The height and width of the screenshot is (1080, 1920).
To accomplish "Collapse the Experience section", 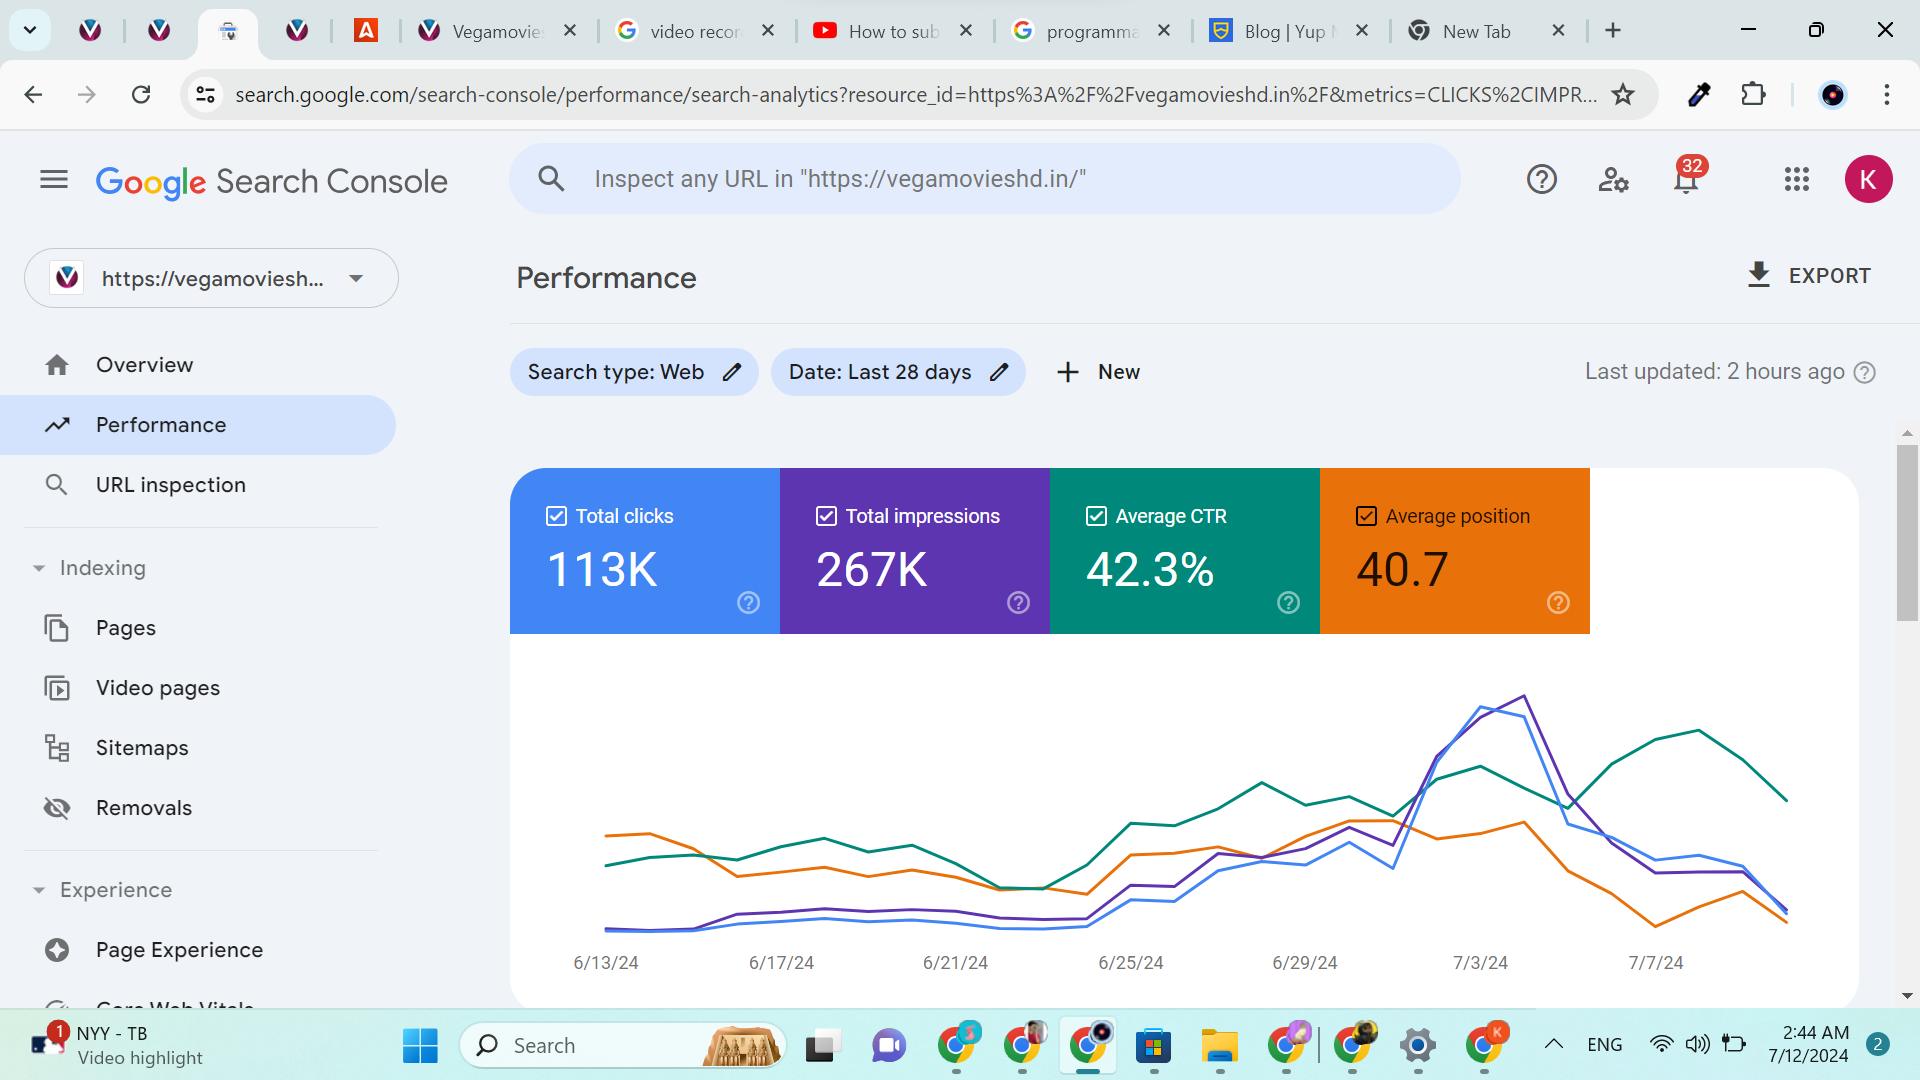I will (39, 890).
